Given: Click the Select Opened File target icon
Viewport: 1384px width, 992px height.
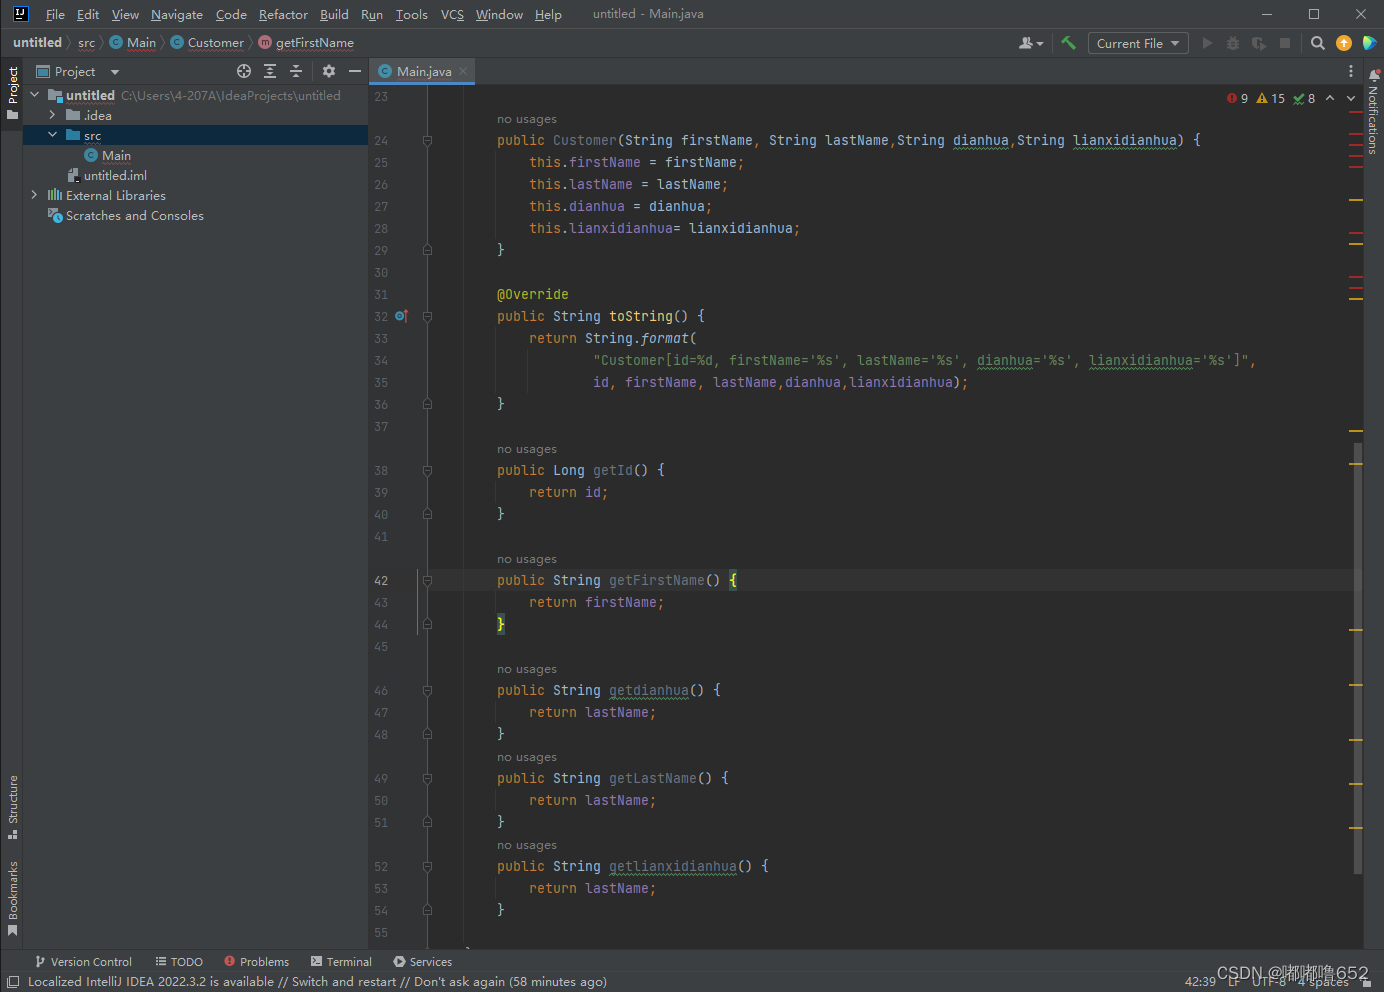Looking at the screenshot, I should click(x=243, y=71).
